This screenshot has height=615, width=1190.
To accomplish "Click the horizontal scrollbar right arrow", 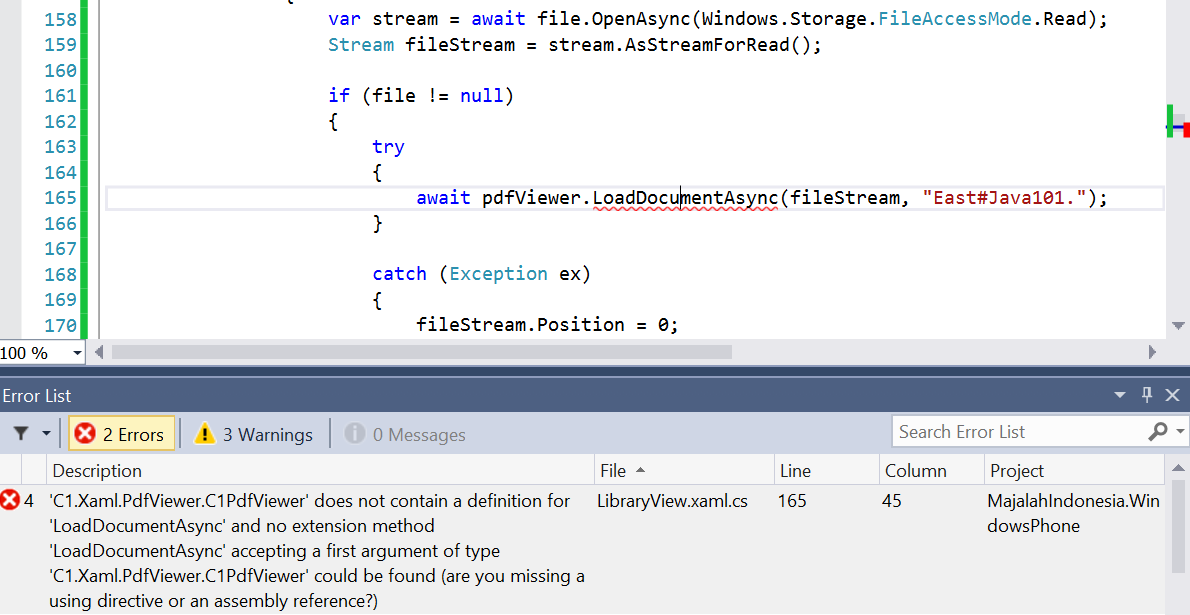I will [x=1152, y=352].
